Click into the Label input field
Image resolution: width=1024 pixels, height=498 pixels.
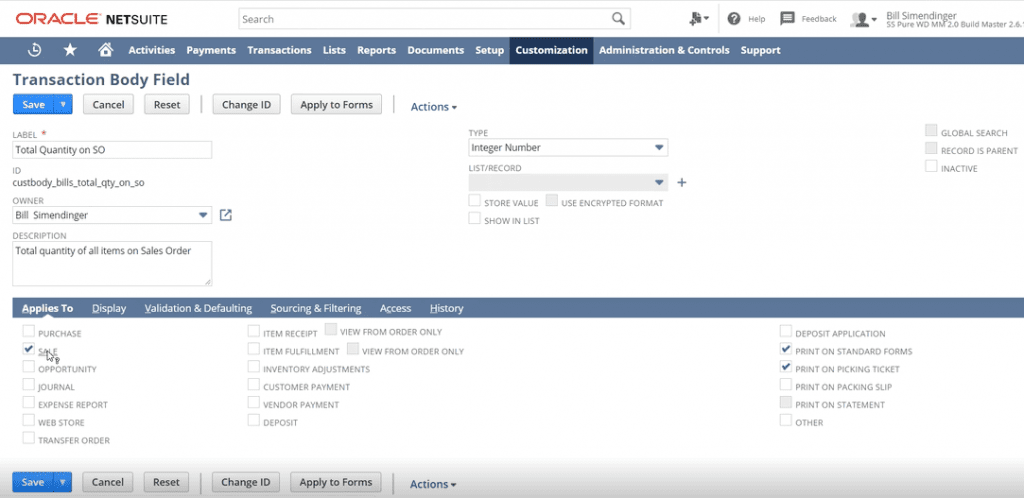(x=112, y=150)
